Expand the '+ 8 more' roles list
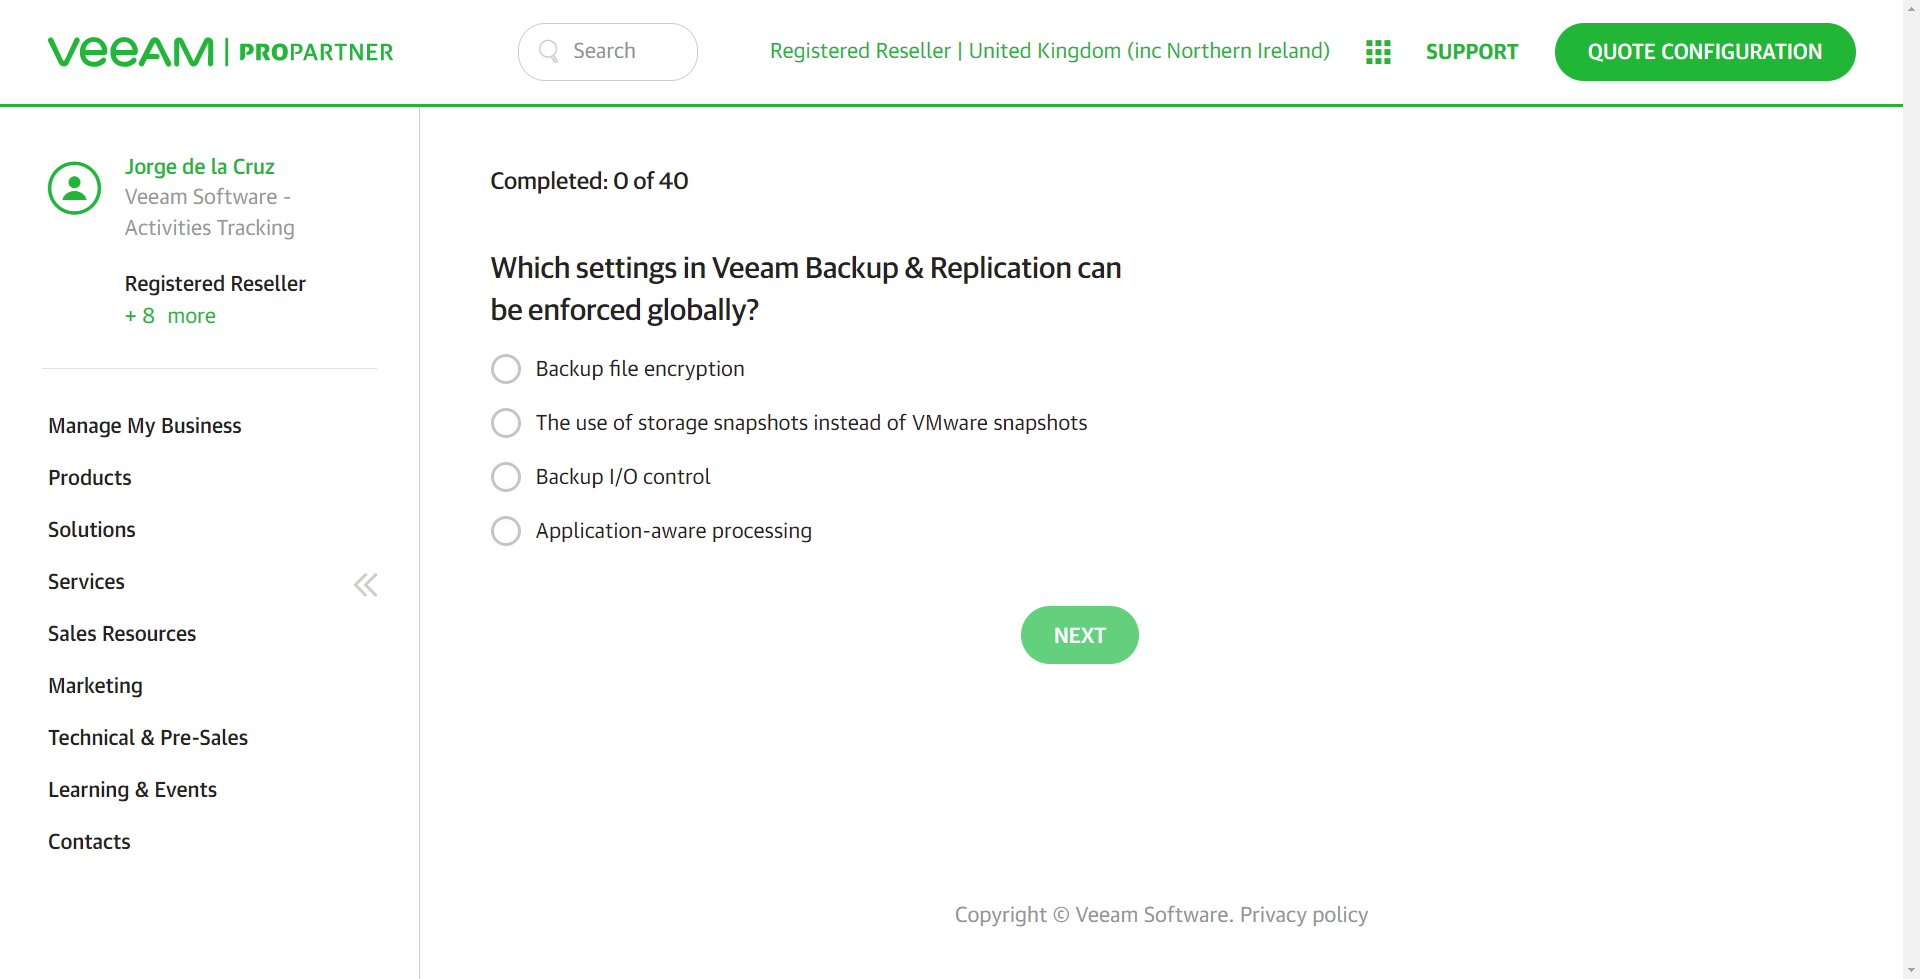Viewport: 1920px width, 979px height. [x=170, y=316]
